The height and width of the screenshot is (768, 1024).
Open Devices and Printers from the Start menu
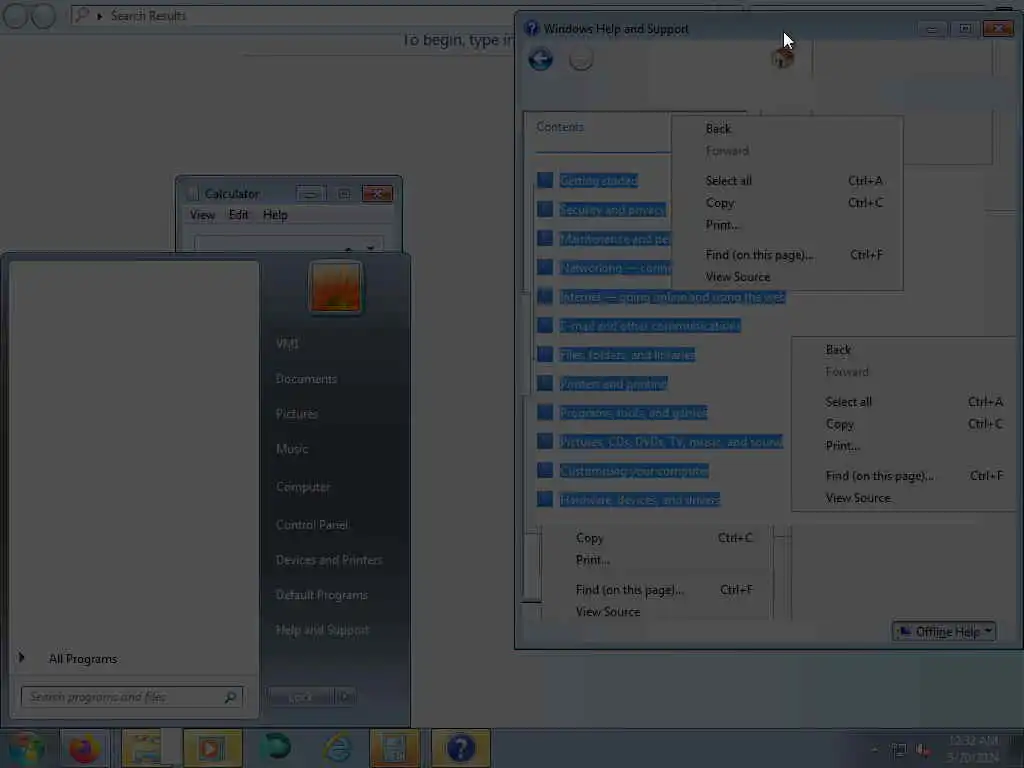pyautogui.click(x=329, y=560)
